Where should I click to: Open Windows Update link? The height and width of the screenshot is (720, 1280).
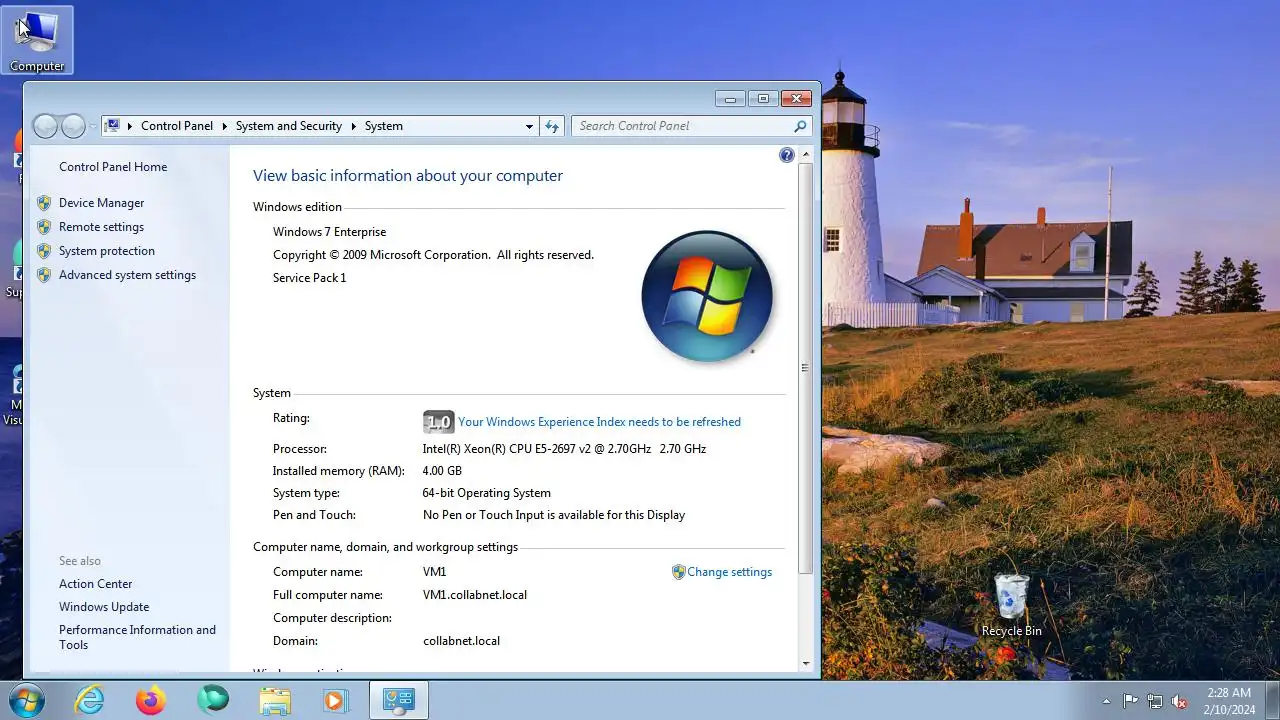click(x=104, y=607)
